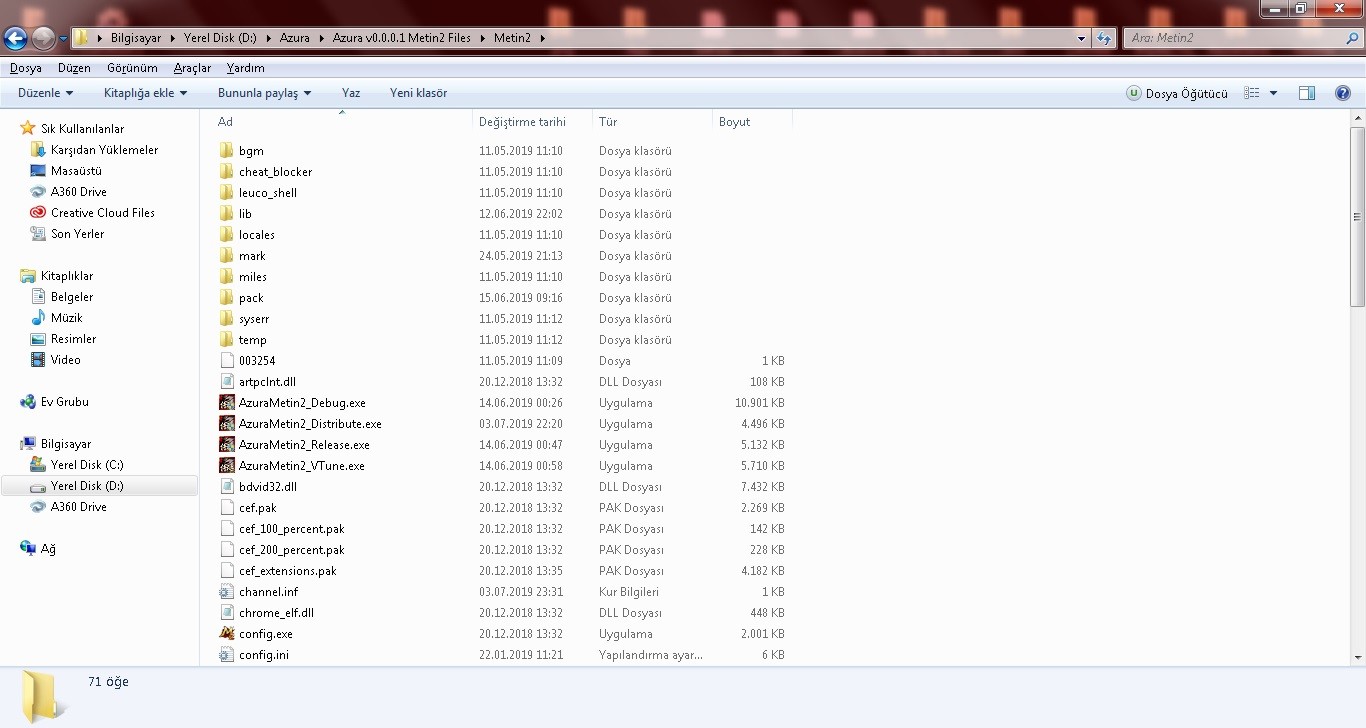Open the Dosya menu
The image size is (1366, 728).
tap(26, 68)
